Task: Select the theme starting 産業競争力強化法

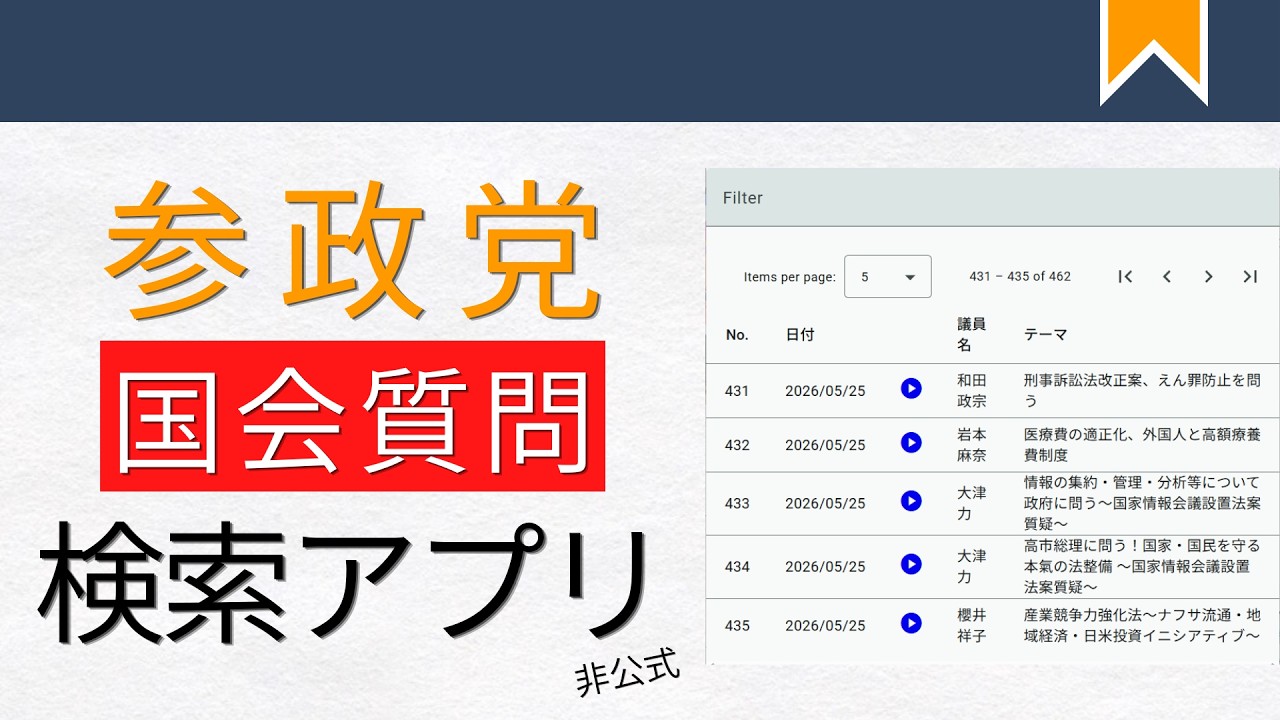Action: pos(1142,625)
